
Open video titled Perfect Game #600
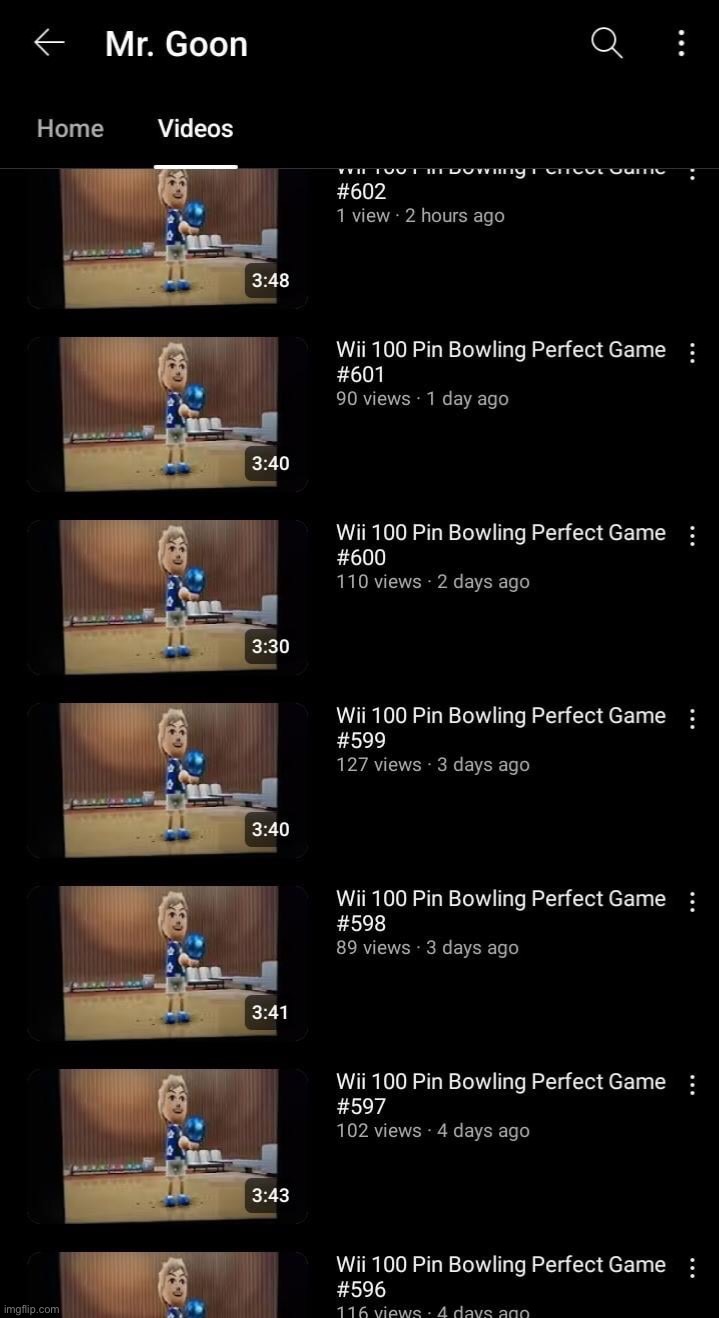coord(501,545)
